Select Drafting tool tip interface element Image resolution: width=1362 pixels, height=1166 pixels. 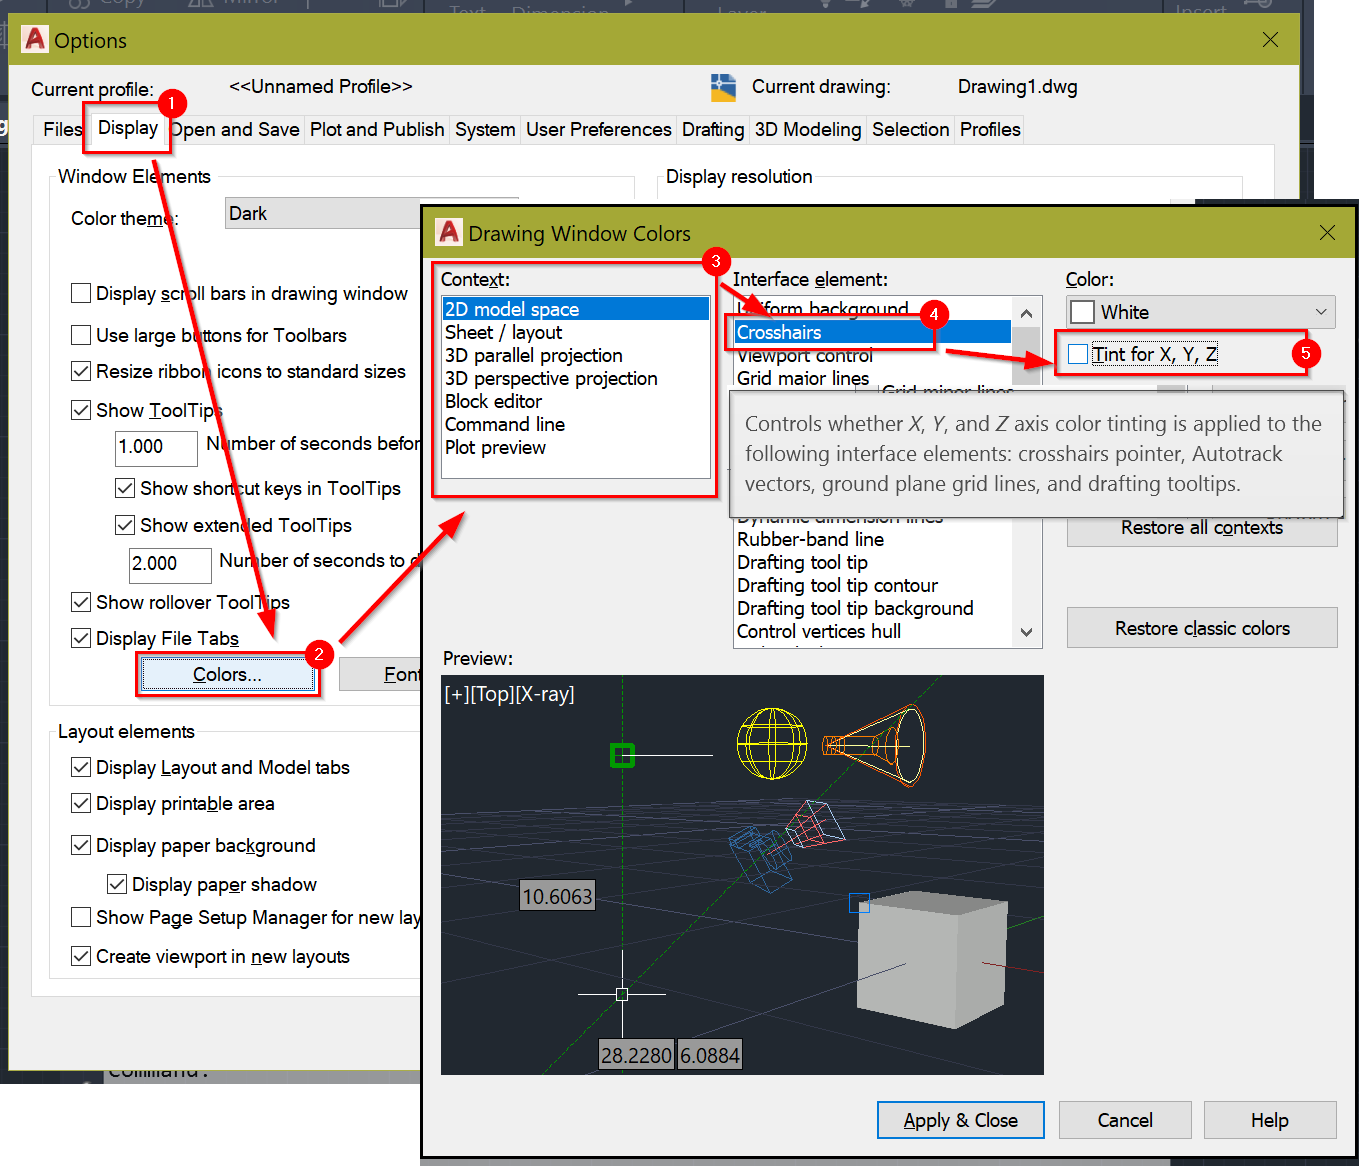point(873,562)
